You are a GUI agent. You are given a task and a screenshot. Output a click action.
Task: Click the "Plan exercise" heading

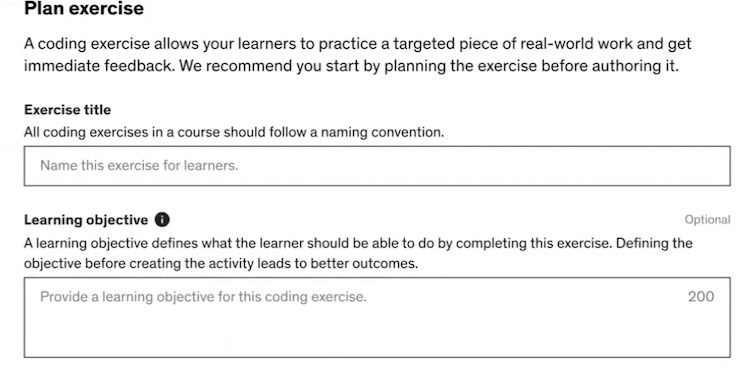(x=84, y=9)
